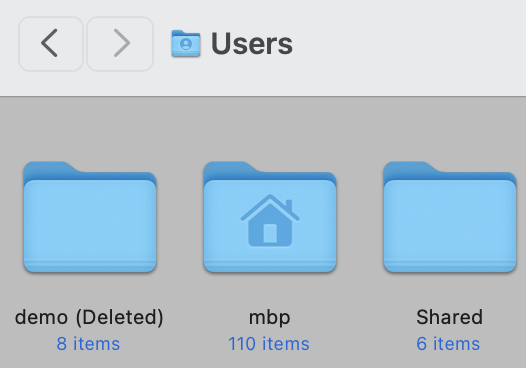The height and width of the screenshot is (368, 526).
Task: Click the "110 items" count under mbp
Action: pos(269,344)
